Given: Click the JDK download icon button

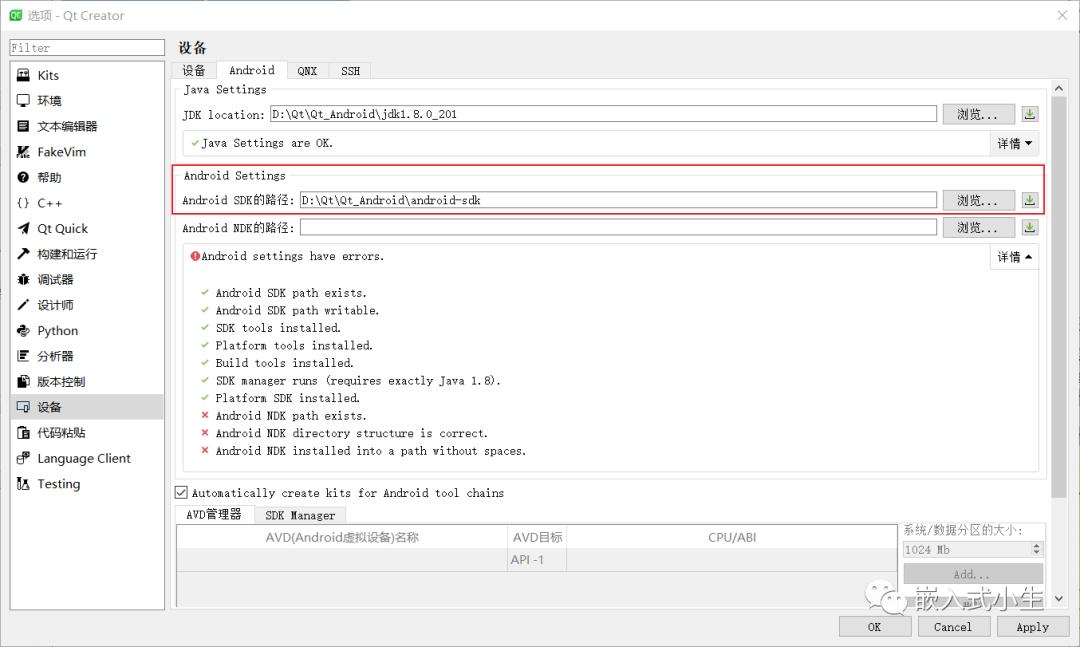Looking at the screenshot, I should 1030,114.
